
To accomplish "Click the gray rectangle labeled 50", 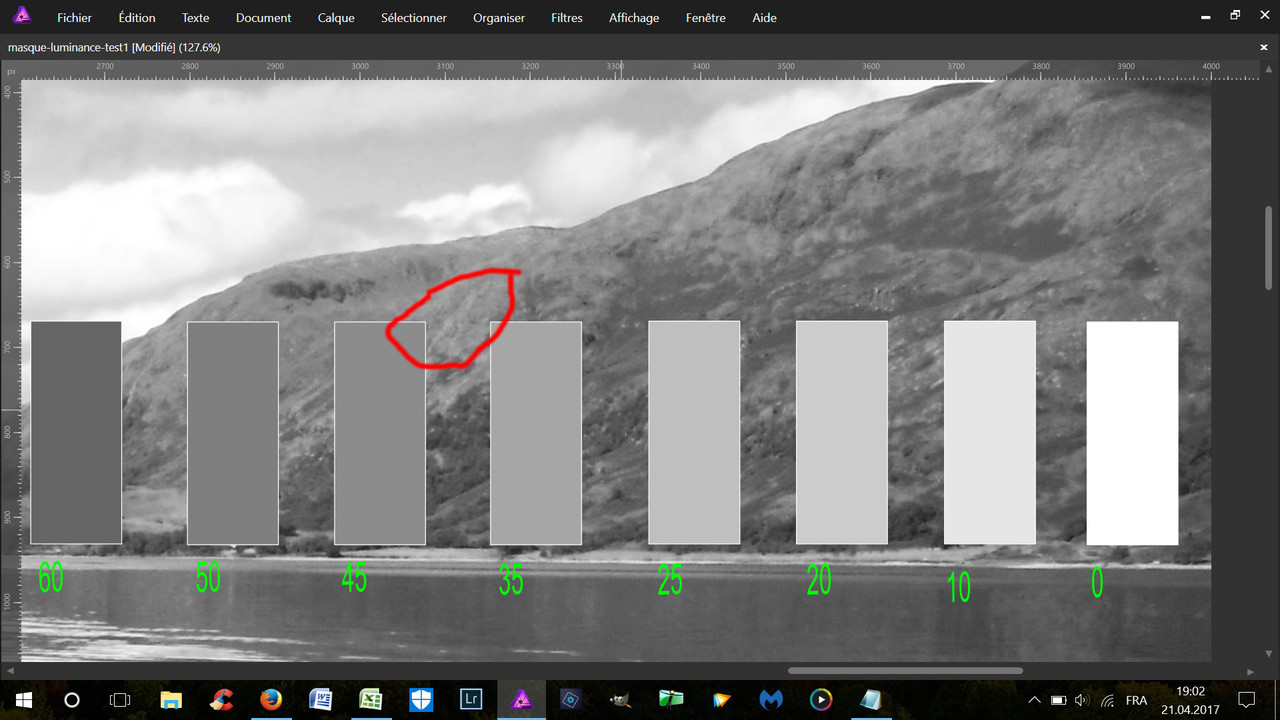I will point(233,433).
